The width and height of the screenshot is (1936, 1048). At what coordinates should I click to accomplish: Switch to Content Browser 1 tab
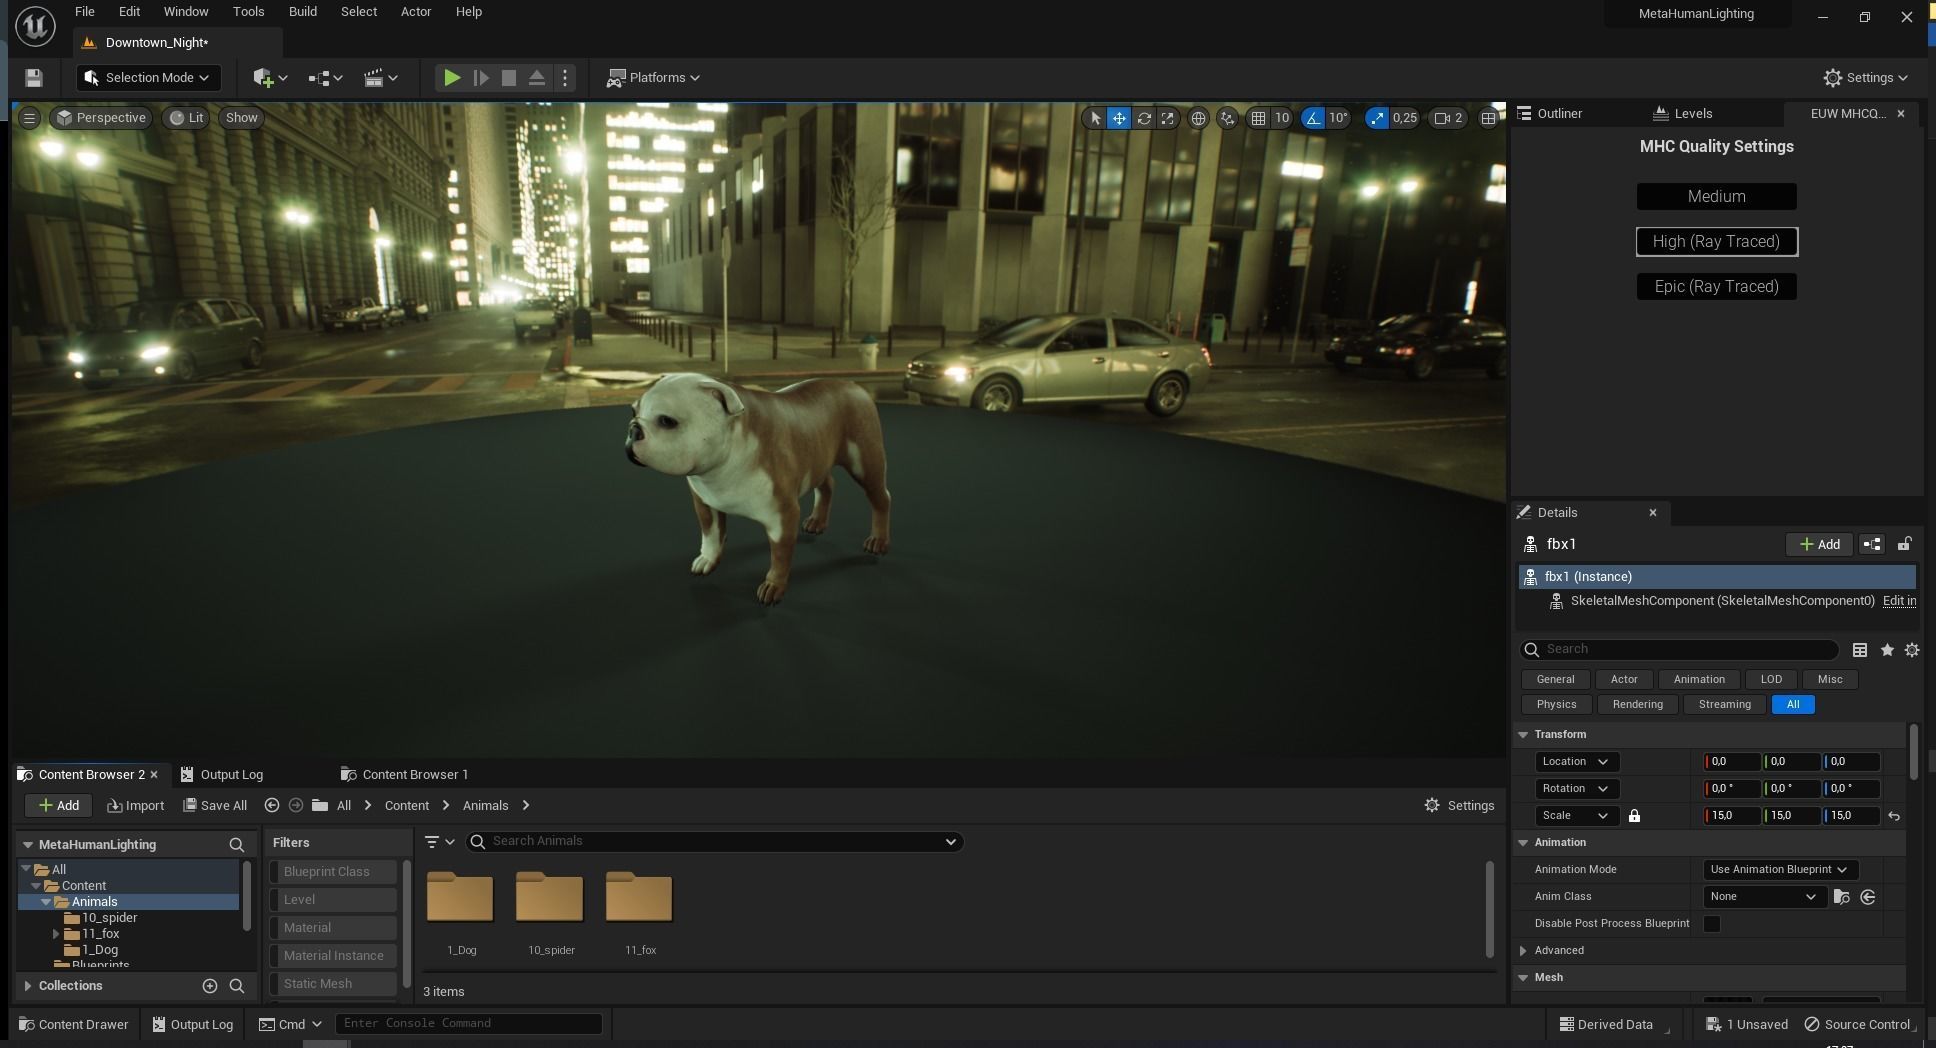coord(404,775)
